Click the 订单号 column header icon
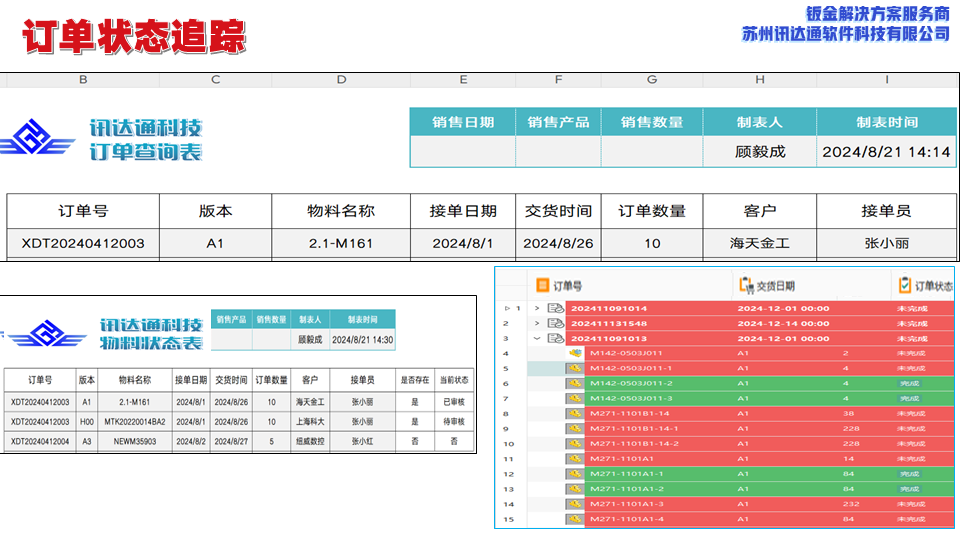This screenshot has width=960, height=540. coord(543,285)
